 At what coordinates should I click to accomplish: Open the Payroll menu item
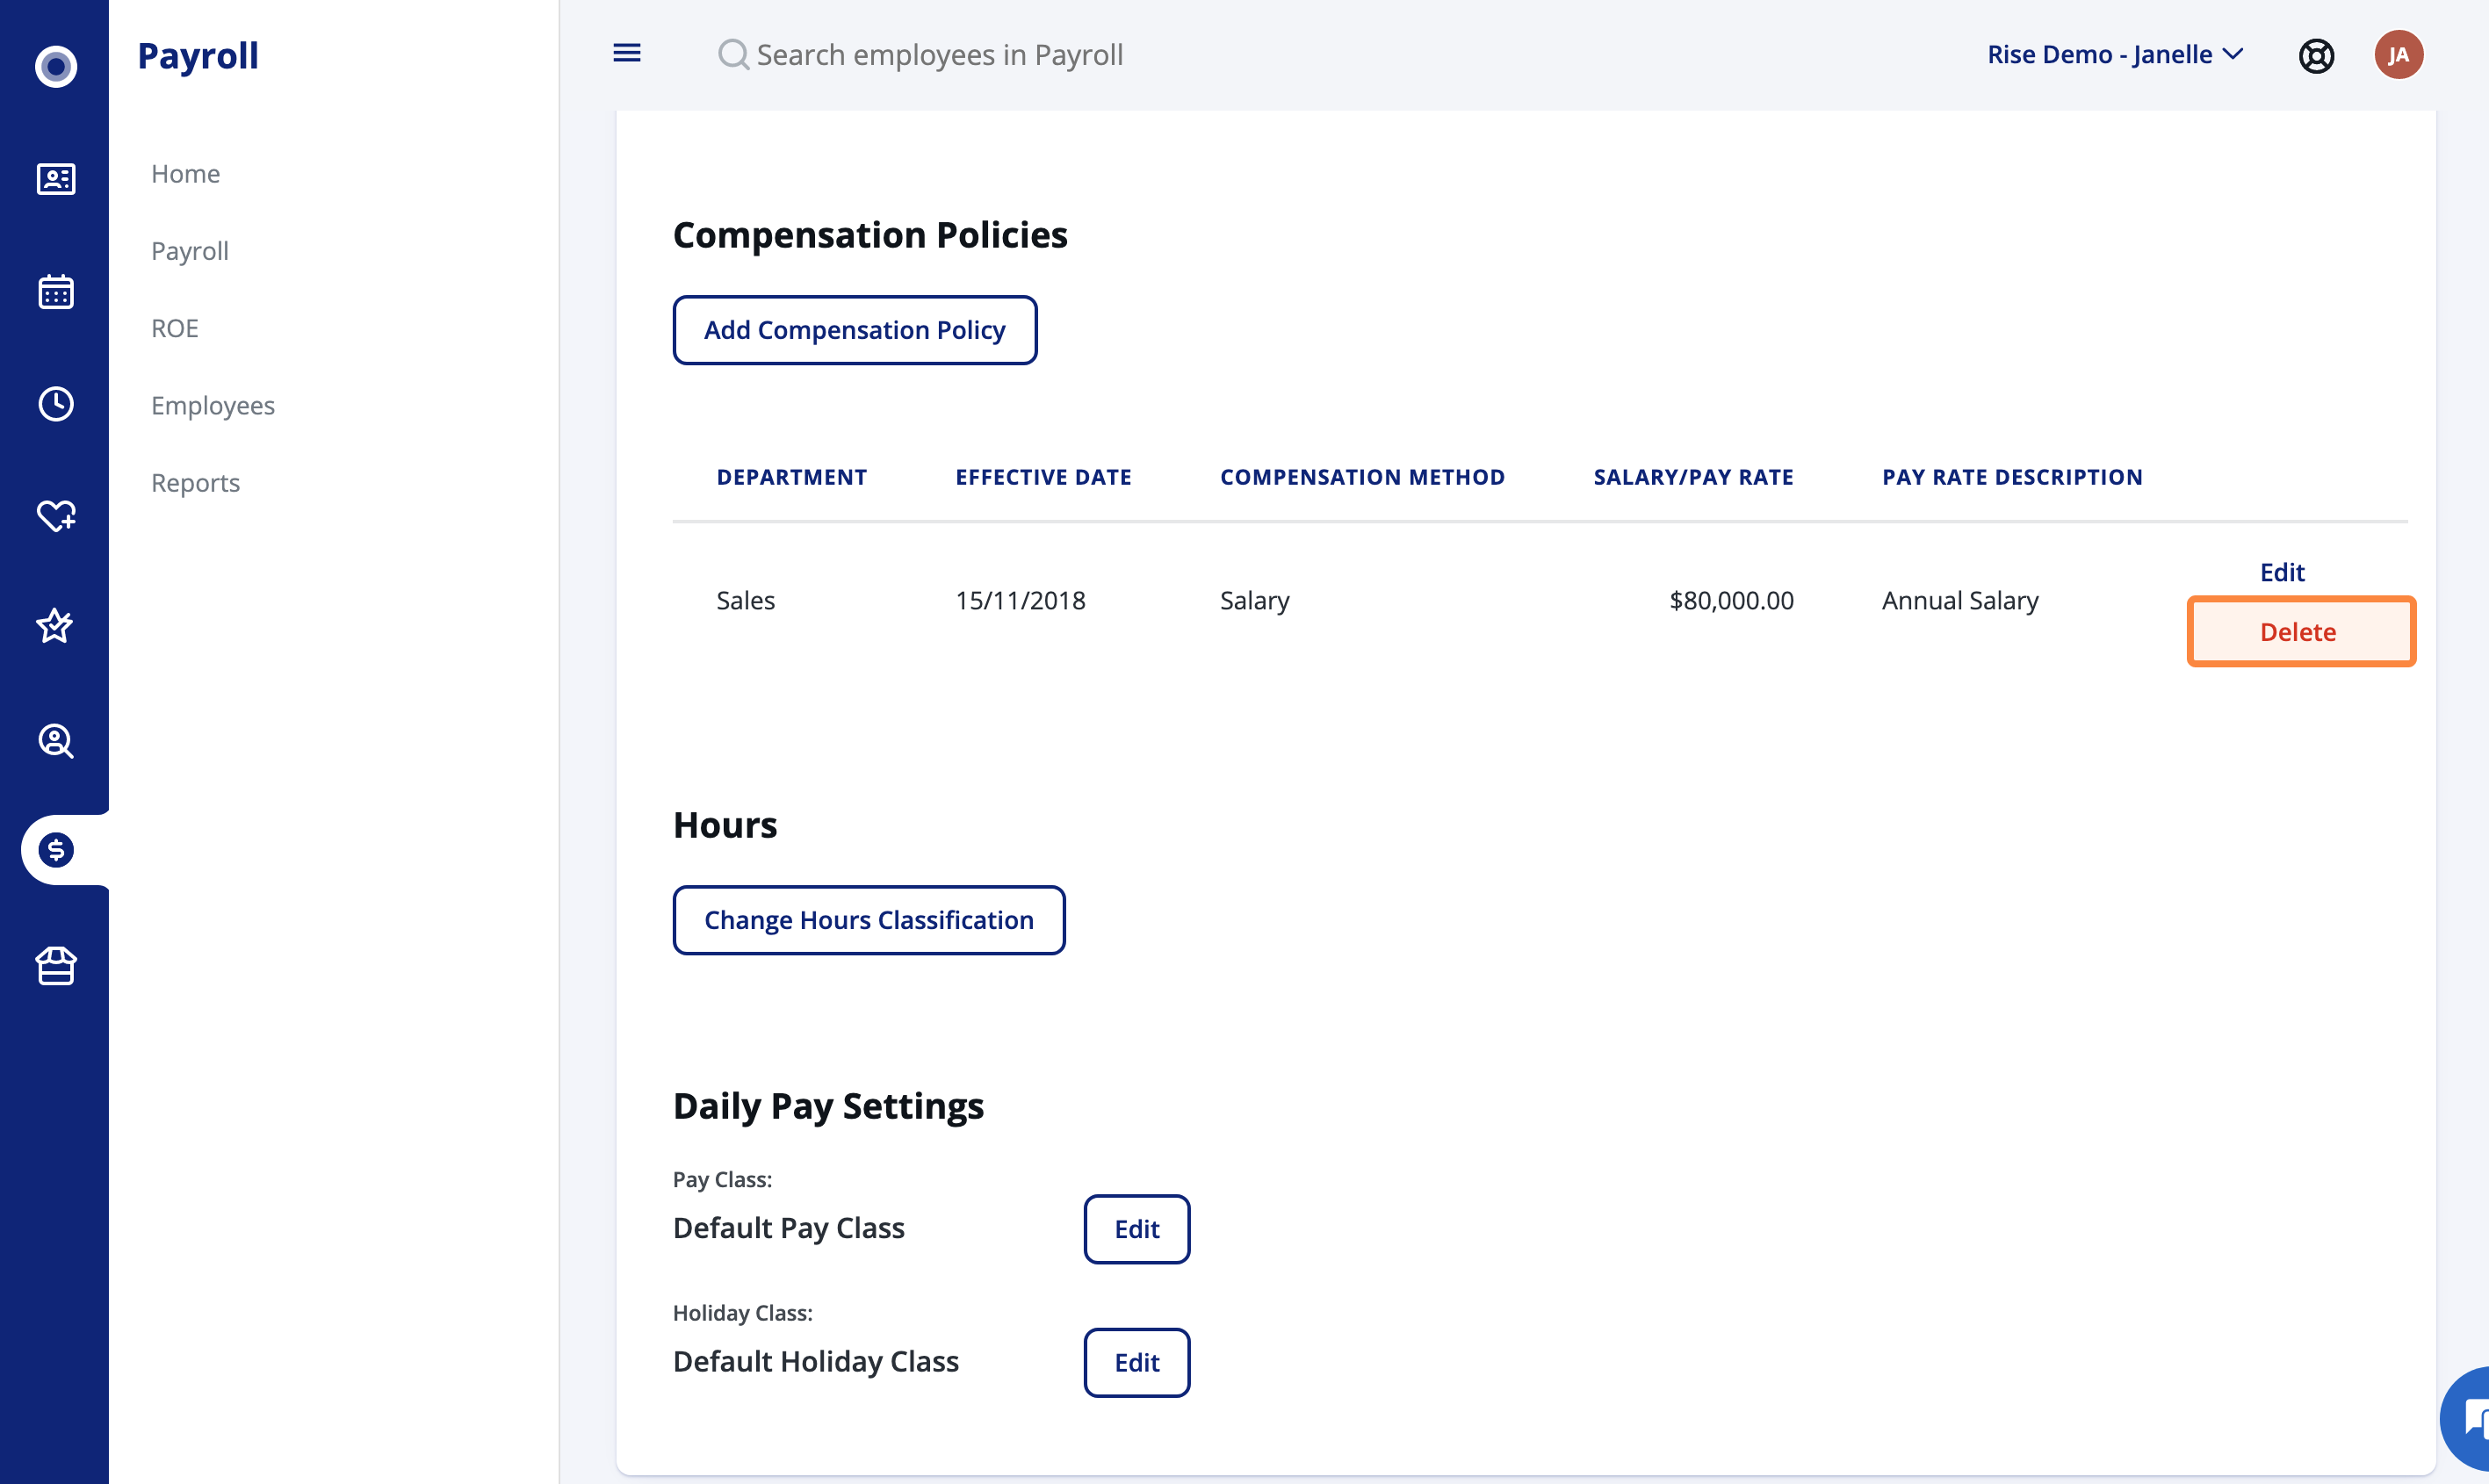pos(190,250)
